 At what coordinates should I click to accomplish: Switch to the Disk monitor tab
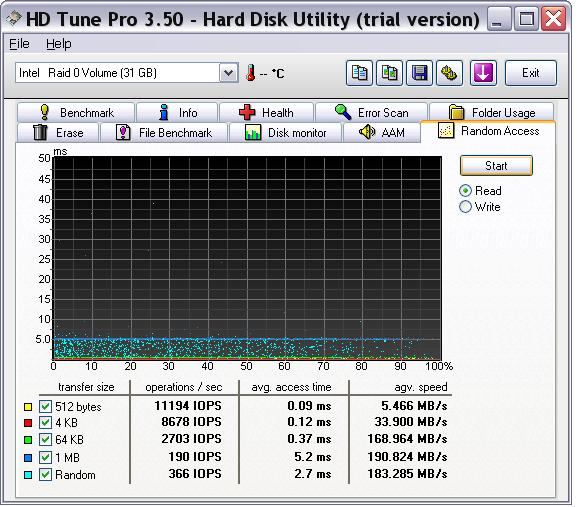285,133
